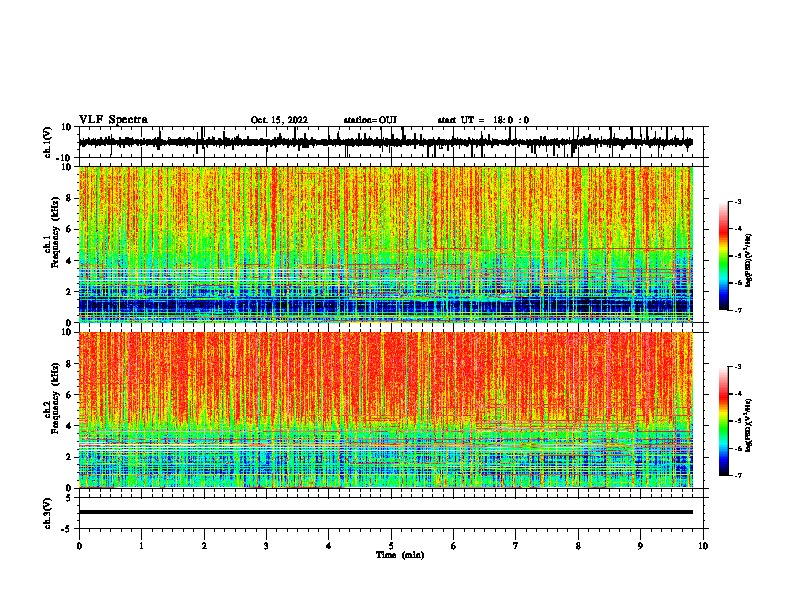The image size is (792, 612).
Task: Click the station=OUI label
Action: coord(370,120)
